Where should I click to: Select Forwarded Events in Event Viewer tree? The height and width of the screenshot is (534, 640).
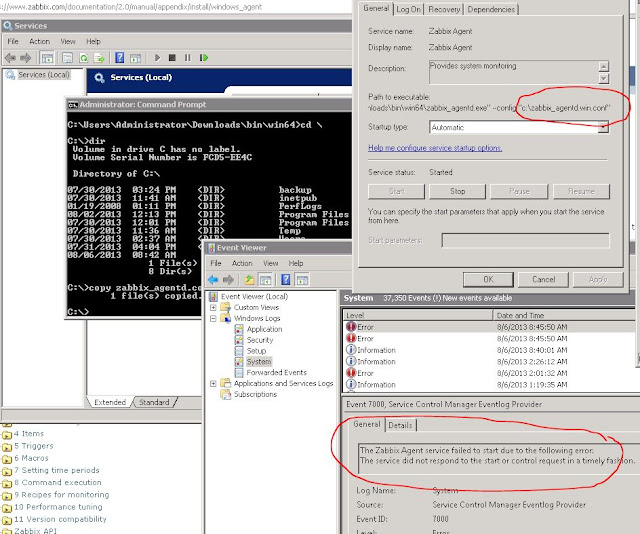[276, 372]
